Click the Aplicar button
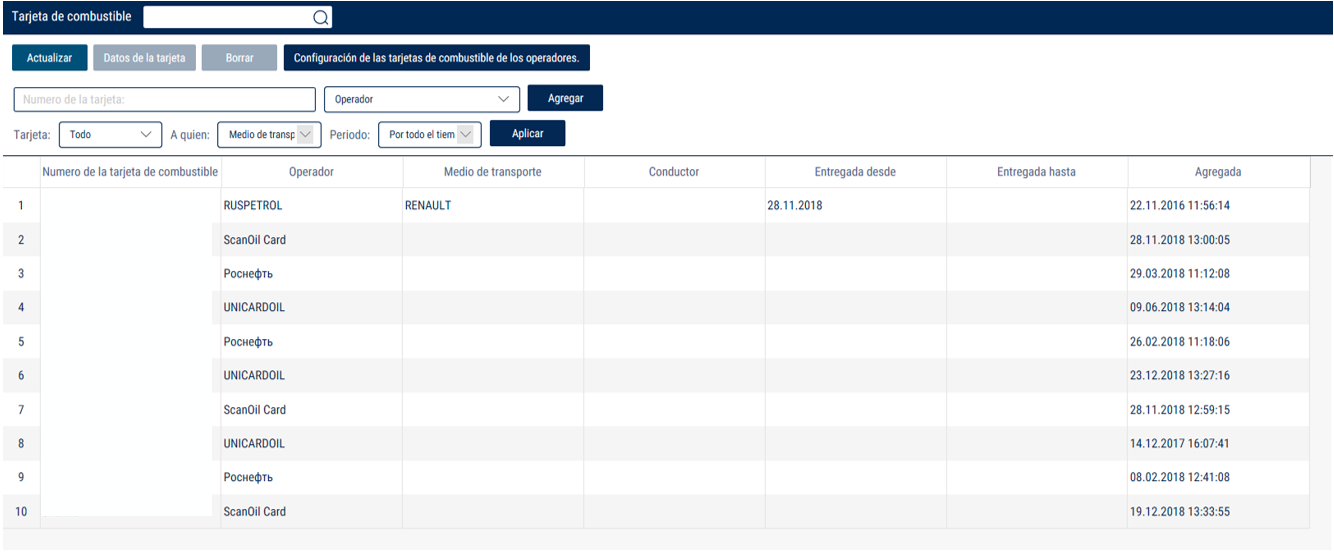The width and height of the screenshot is (1334, 552). 527,133
